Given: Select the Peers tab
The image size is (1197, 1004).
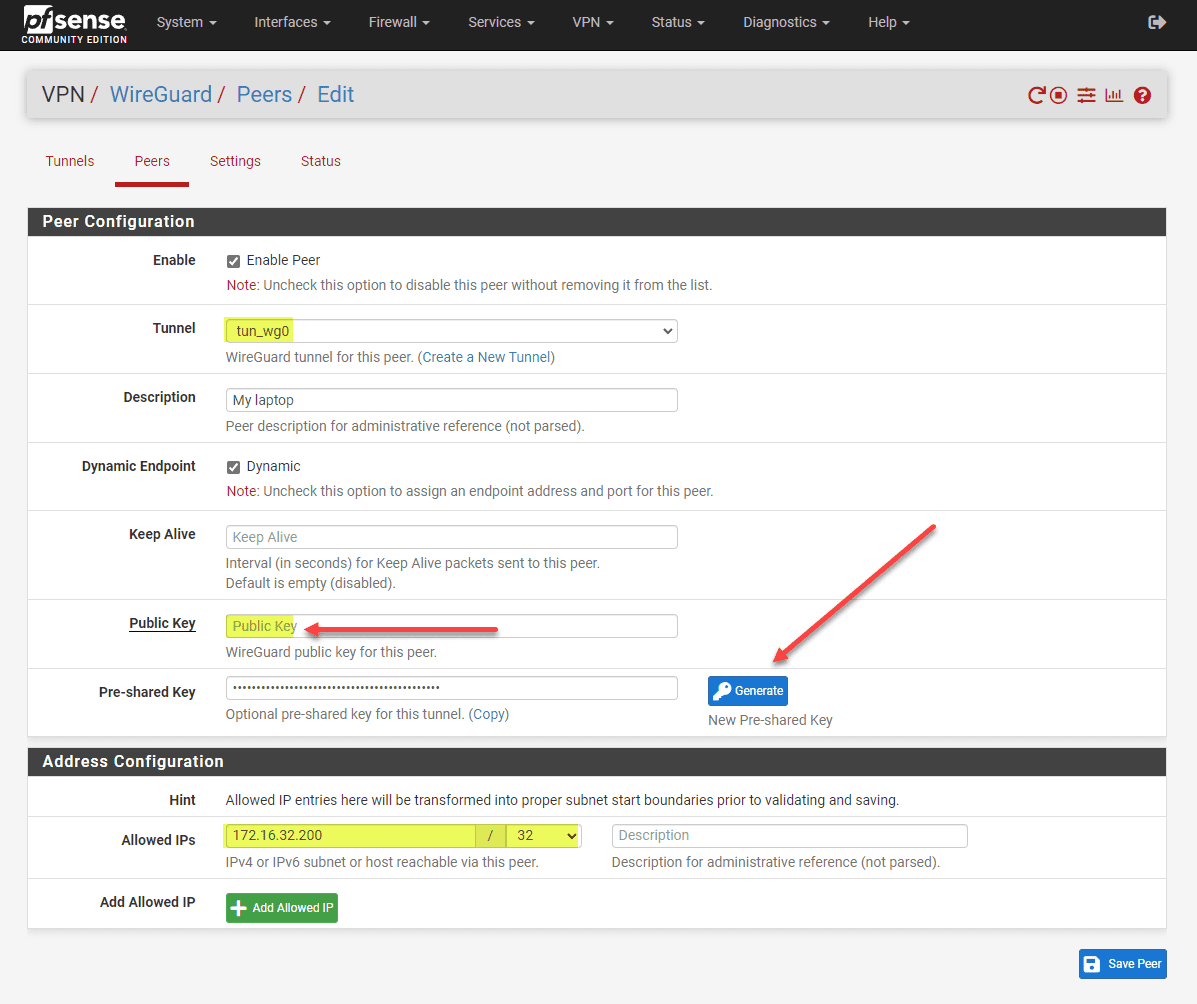Looking at the screenshot, I should [152, 161].
